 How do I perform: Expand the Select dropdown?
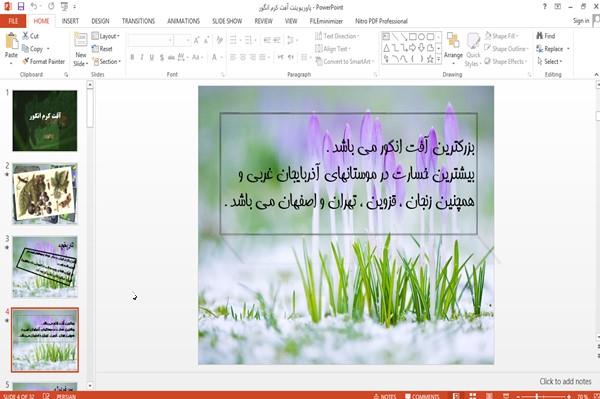point(549,61)
